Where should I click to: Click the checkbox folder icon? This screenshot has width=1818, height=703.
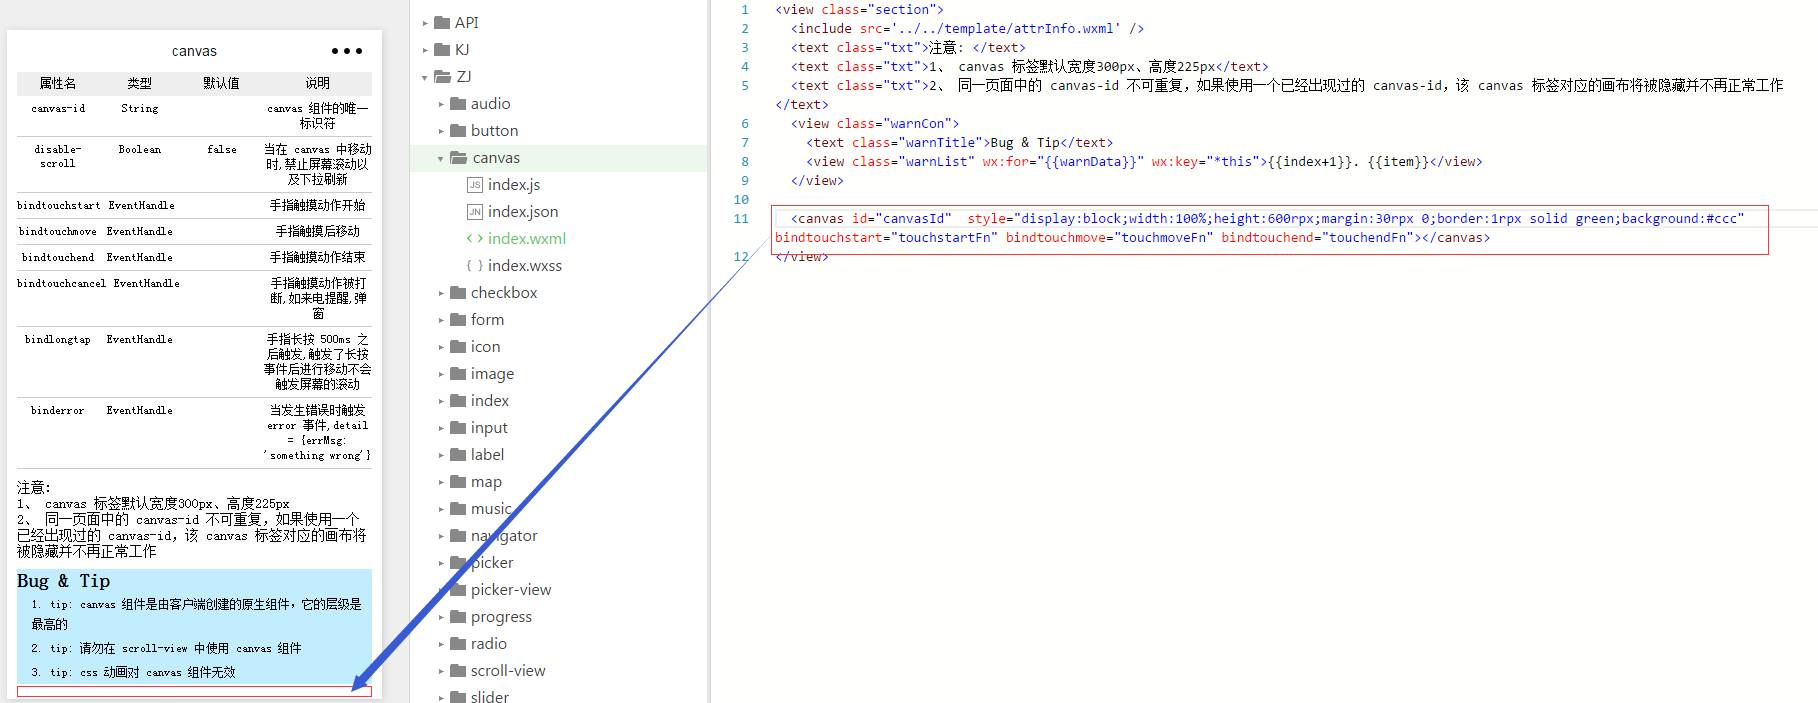point(458,292)
